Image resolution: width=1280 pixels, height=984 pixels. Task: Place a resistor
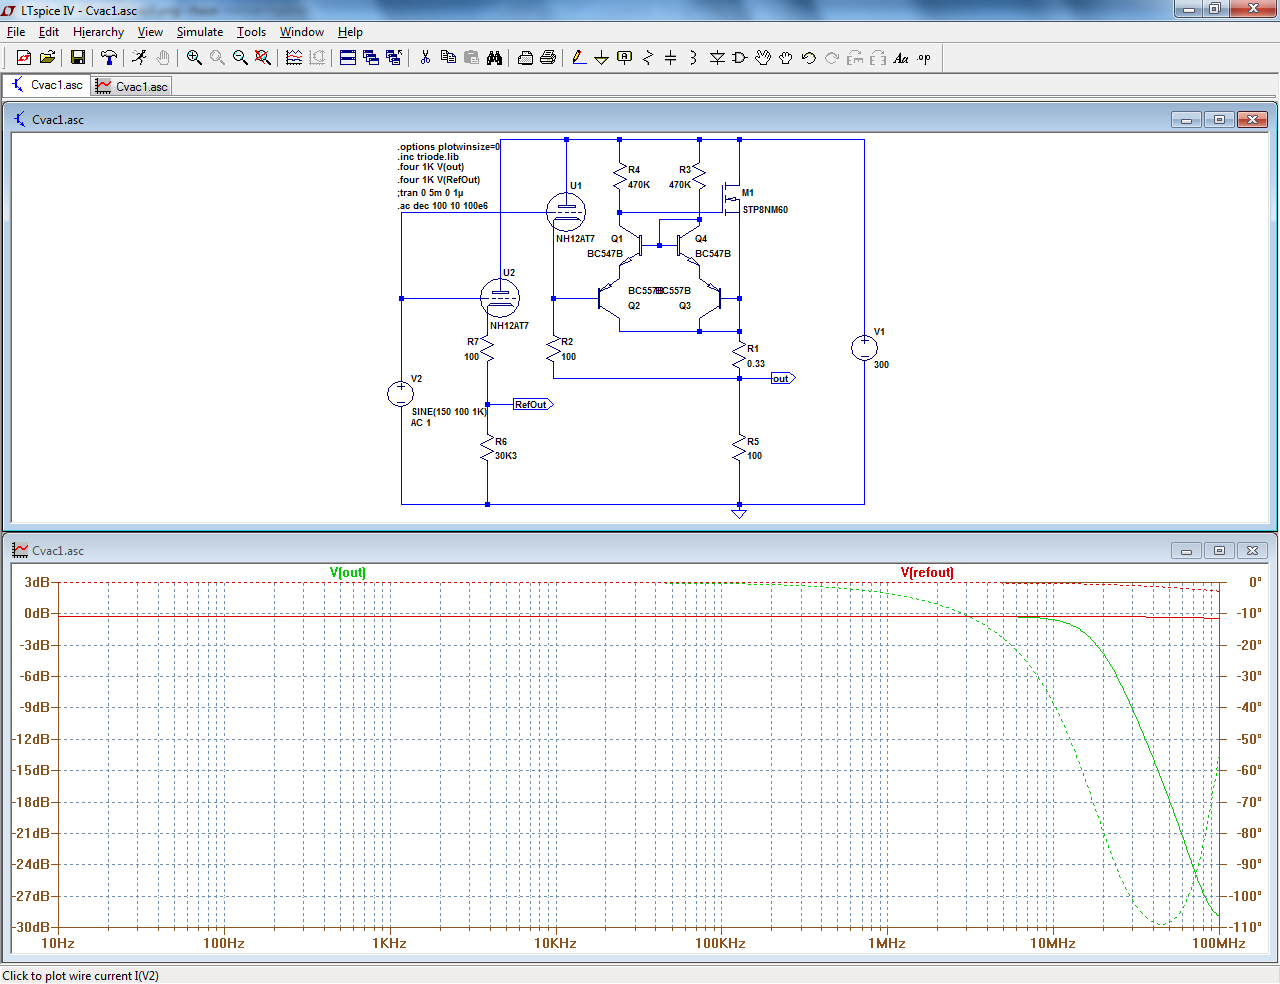[648, 58]
